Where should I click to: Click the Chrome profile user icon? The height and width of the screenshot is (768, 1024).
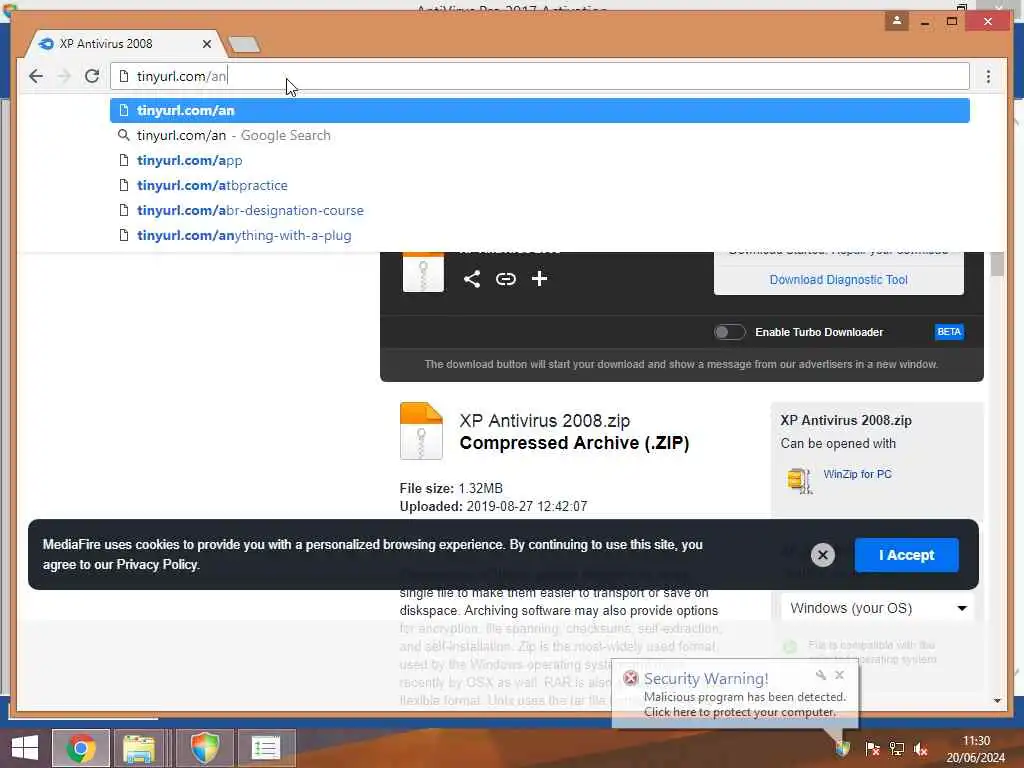coord(897,21)
